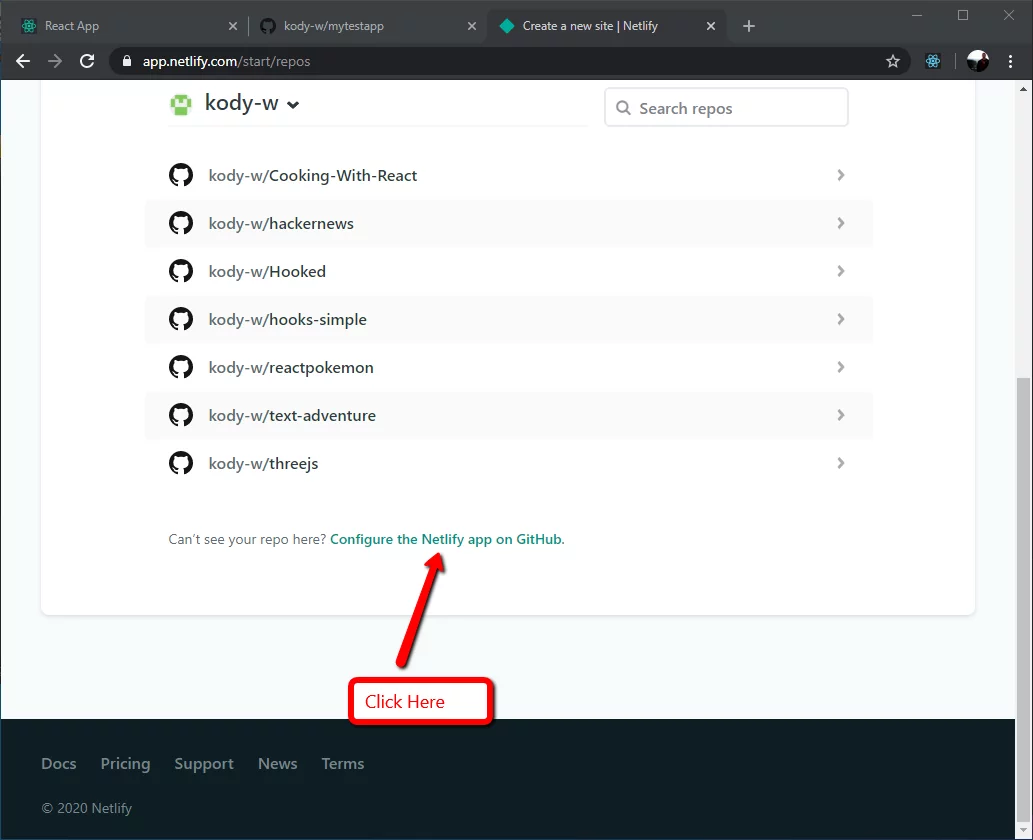The height and width of the screenshot is (840, 1033).
Task: Open the React Developer Tools extension
Action: pyautogui.click(x=933, y=61)
